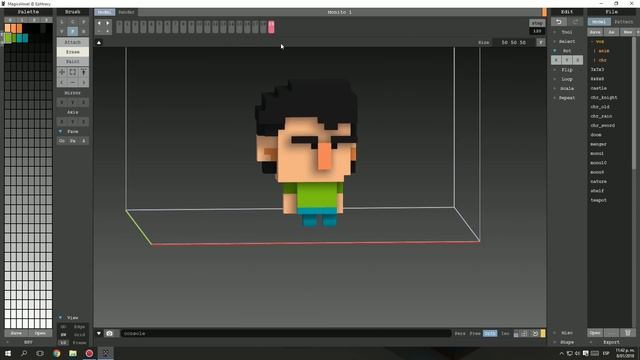Switch camera to Pers mode
This screenshot has height=360, width=640.
460,333
